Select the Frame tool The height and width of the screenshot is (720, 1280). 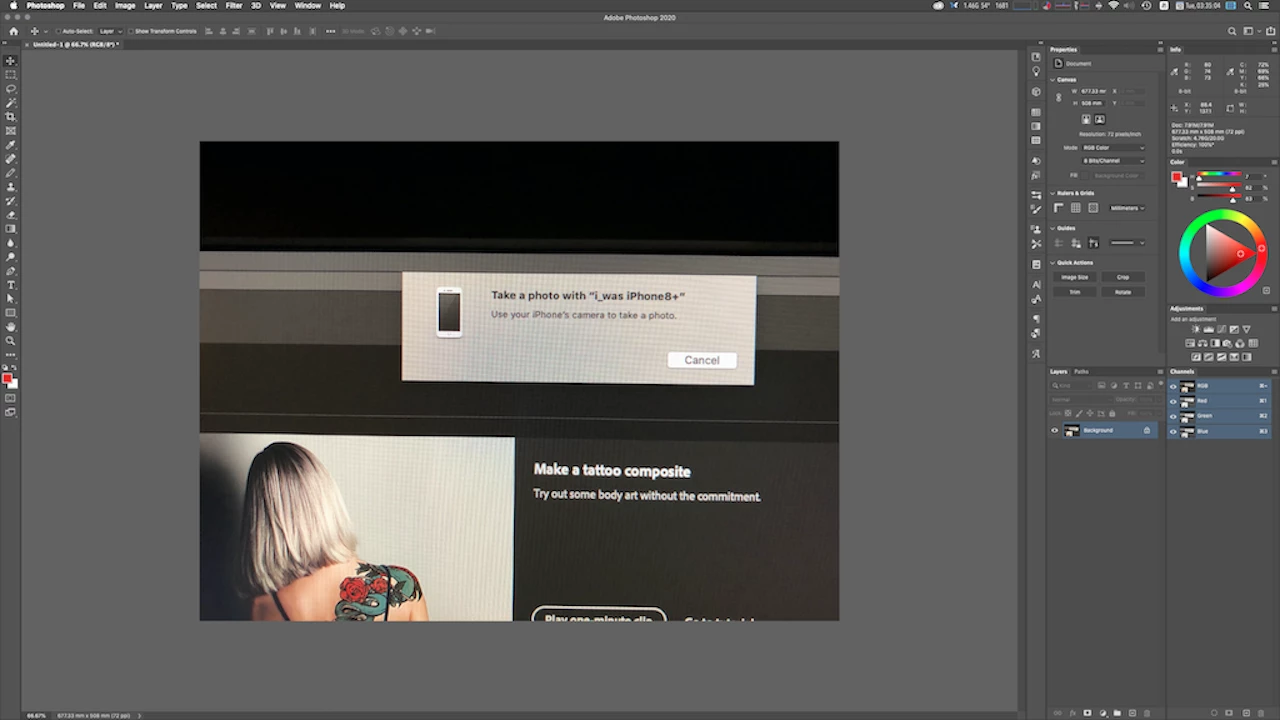[x=11, y=131]
